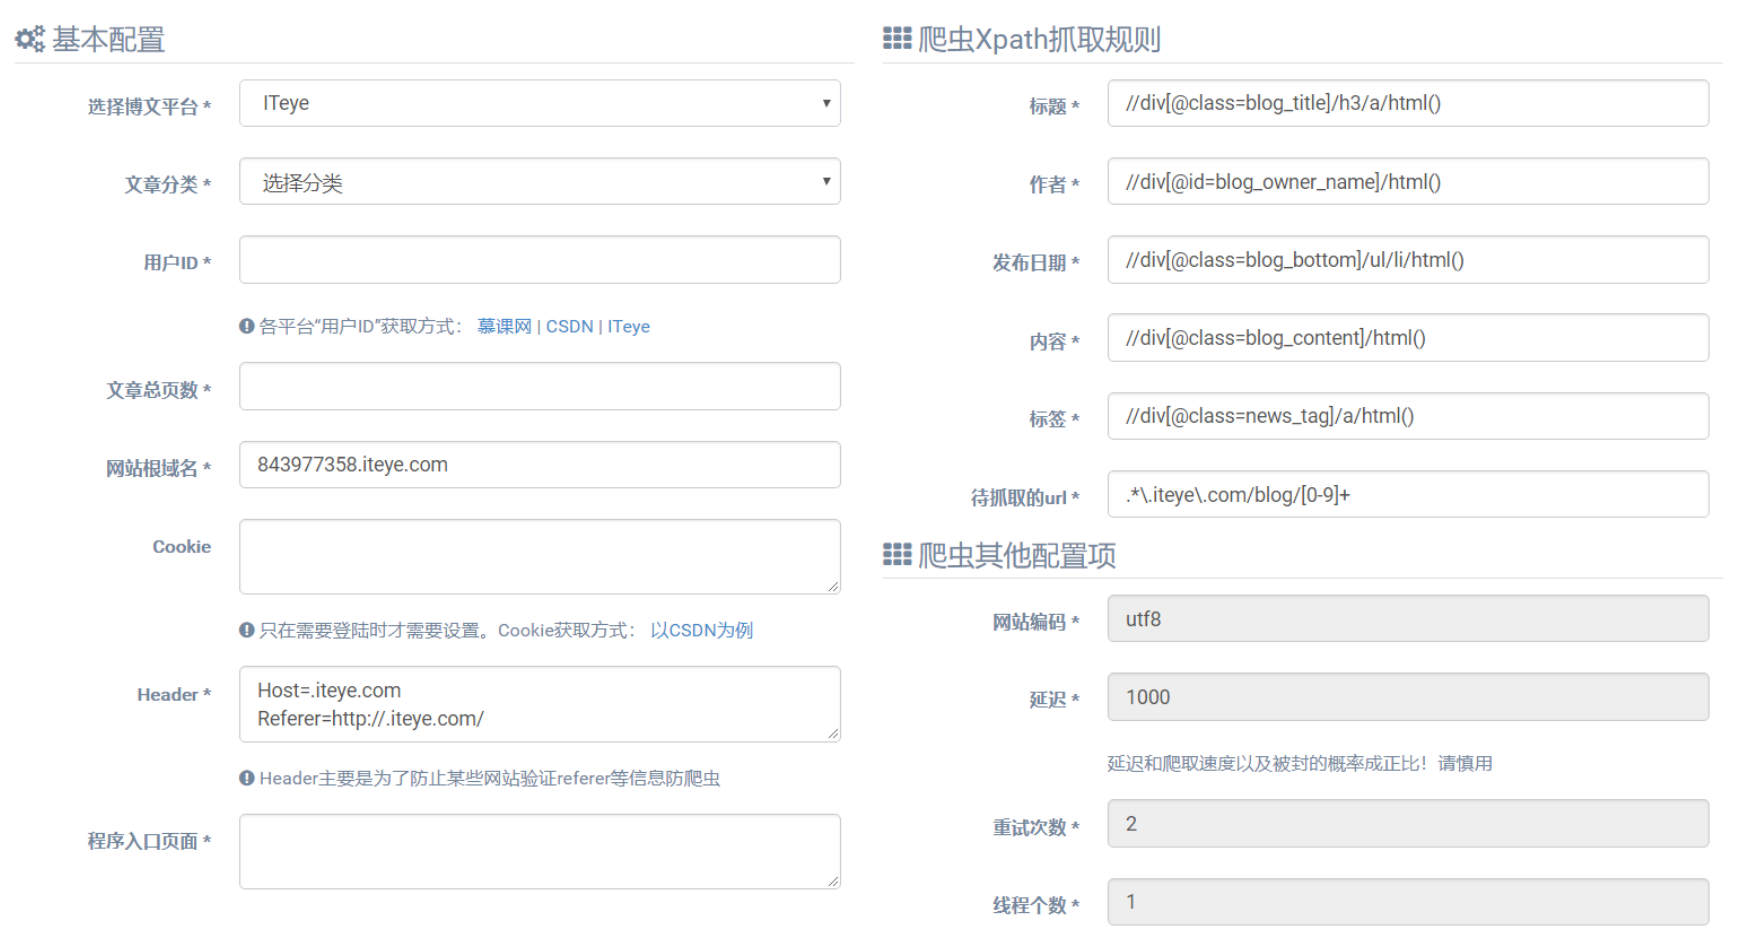Screen dimensions: 1744x936
Task: Focus the 文章总页数 input field
Action: click(539, 386)
